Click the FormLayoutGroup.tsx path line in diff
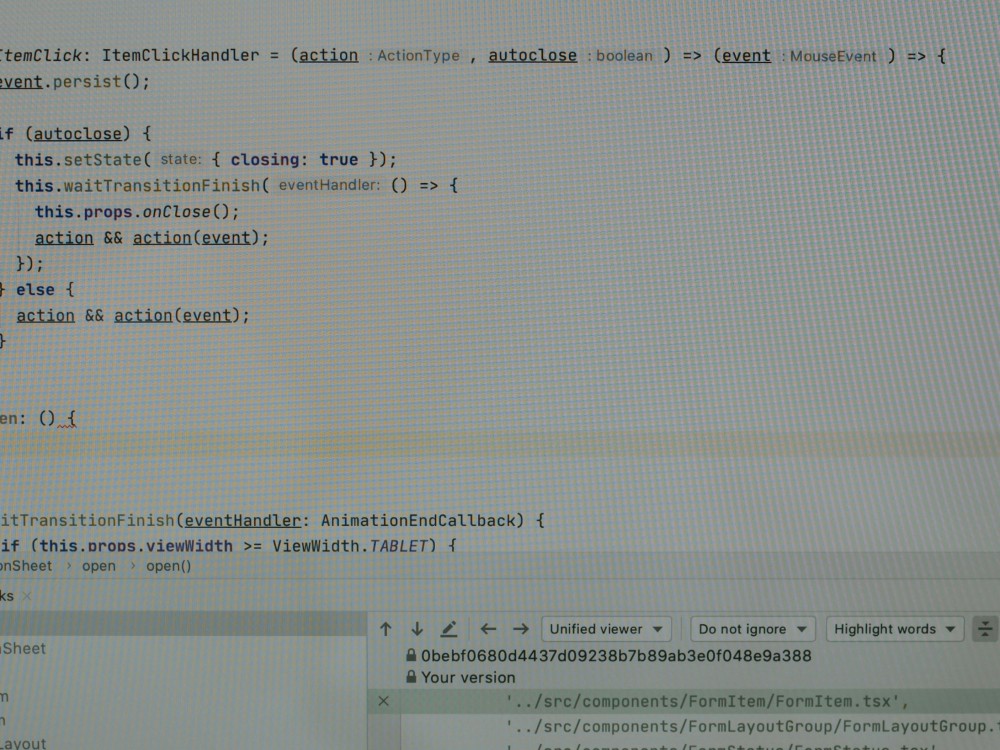This screenshot has height=750, width=1000. pos(753,726)
